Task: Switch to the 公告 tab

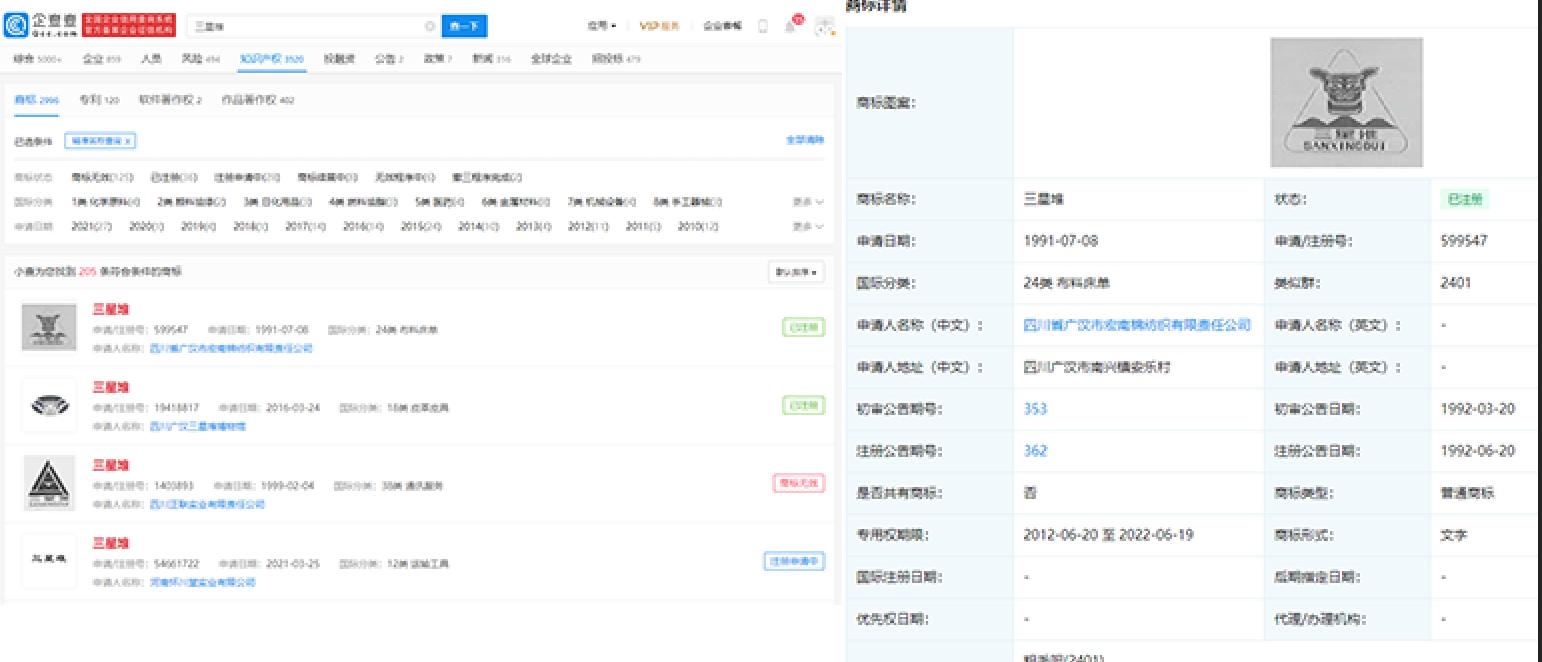Action: pyautogui.click(x=388, y=59)
